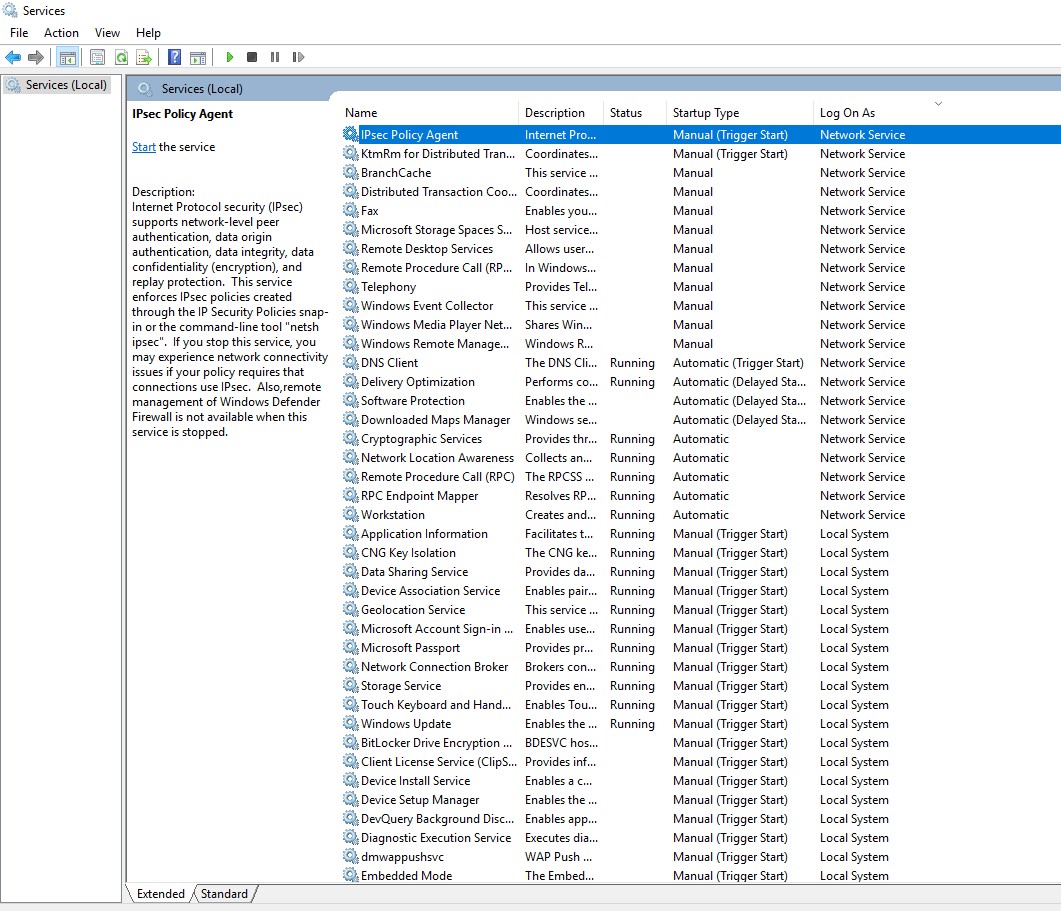Select the Windows Remote Manage... service
The image size is (1061, 911).
click(700, 343)
